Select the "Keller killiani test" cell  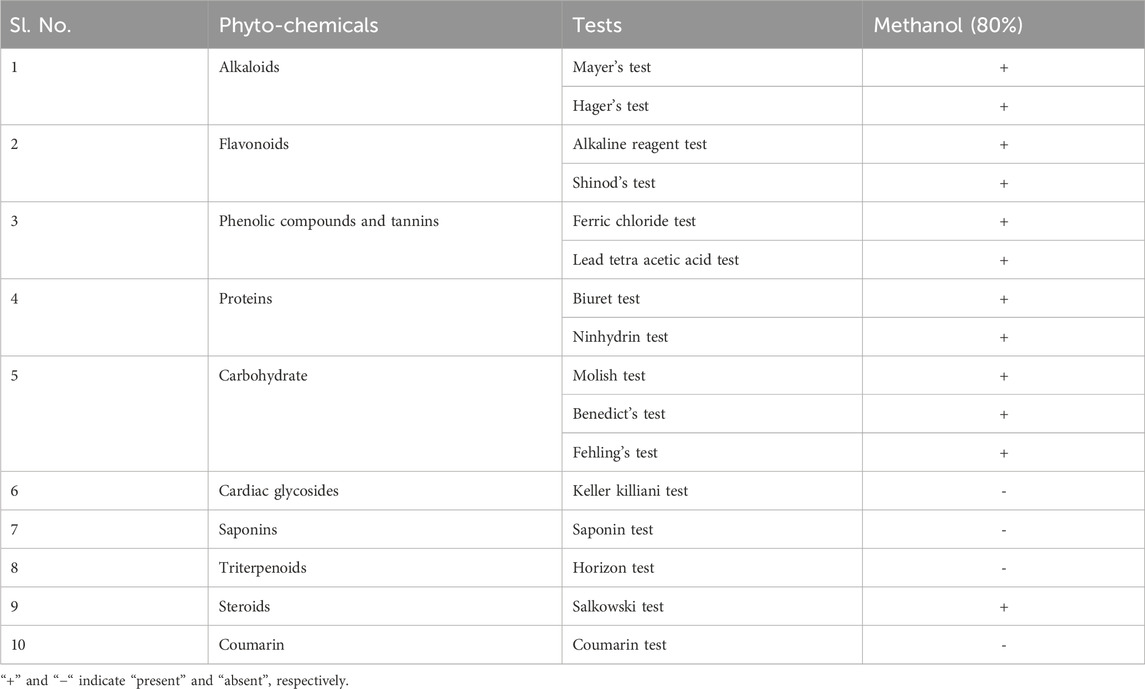tap(630, 491)
